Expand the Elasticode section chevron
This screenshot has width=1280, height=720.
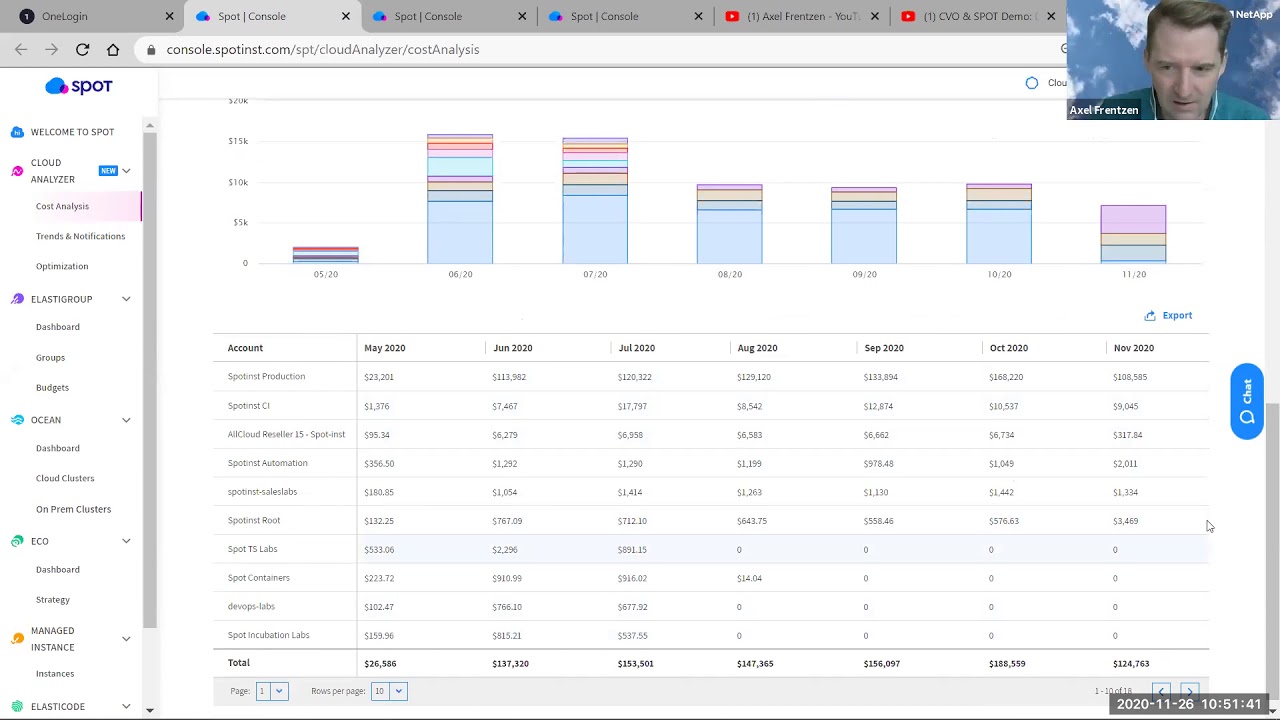(126, 706)
